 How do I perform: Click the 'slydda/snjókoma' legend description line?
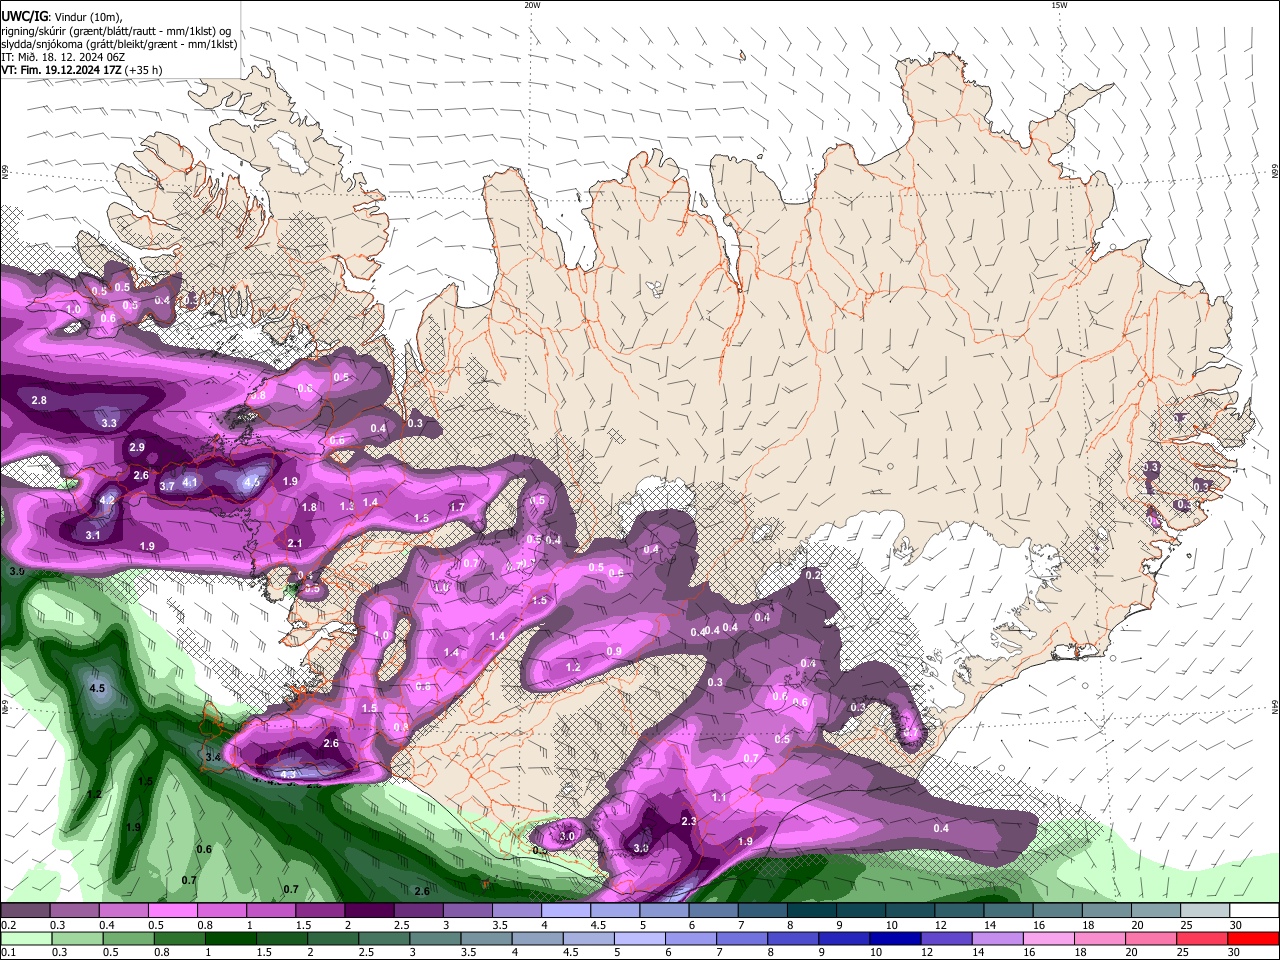[x=119, y=44]
